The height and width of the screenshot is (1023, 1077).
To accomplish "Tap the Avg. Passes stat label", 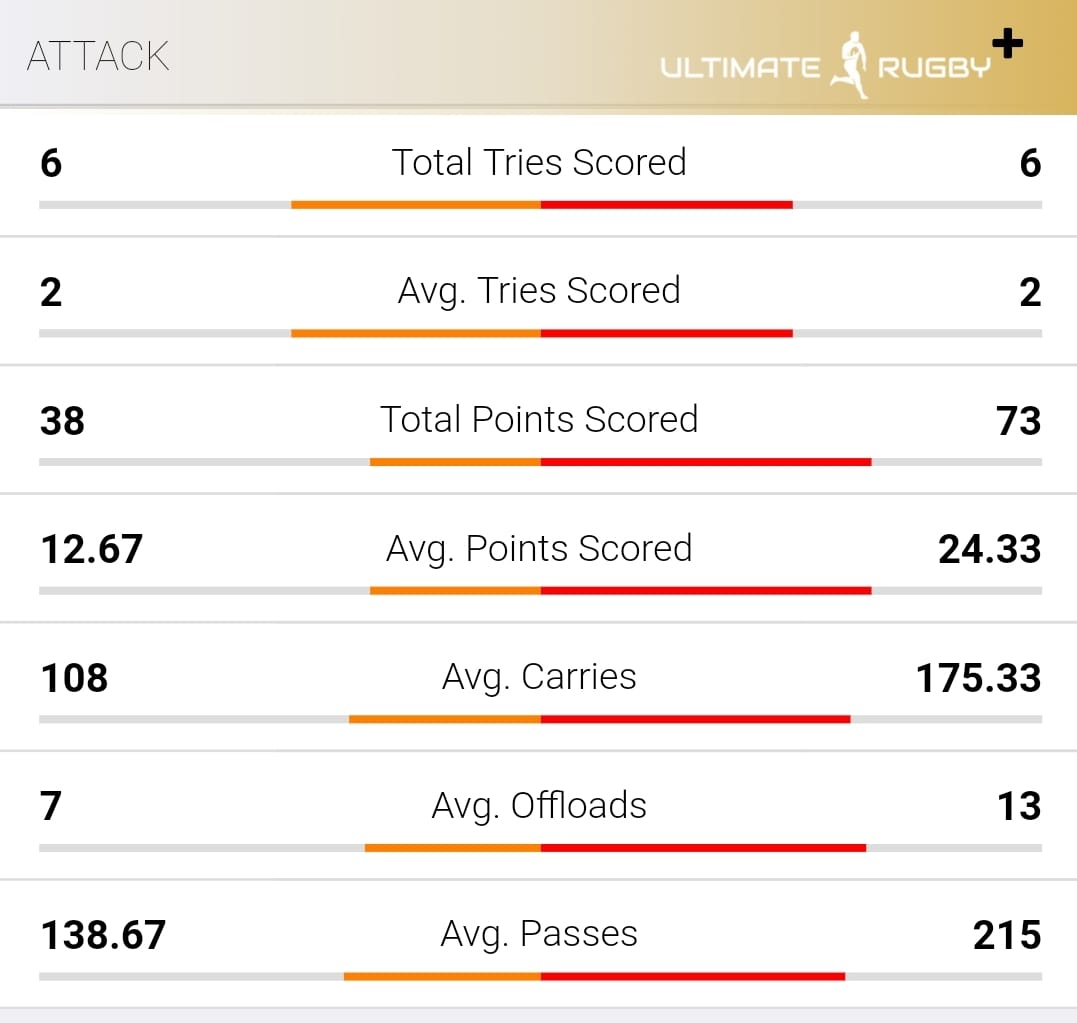I will (x=539, y=934).
